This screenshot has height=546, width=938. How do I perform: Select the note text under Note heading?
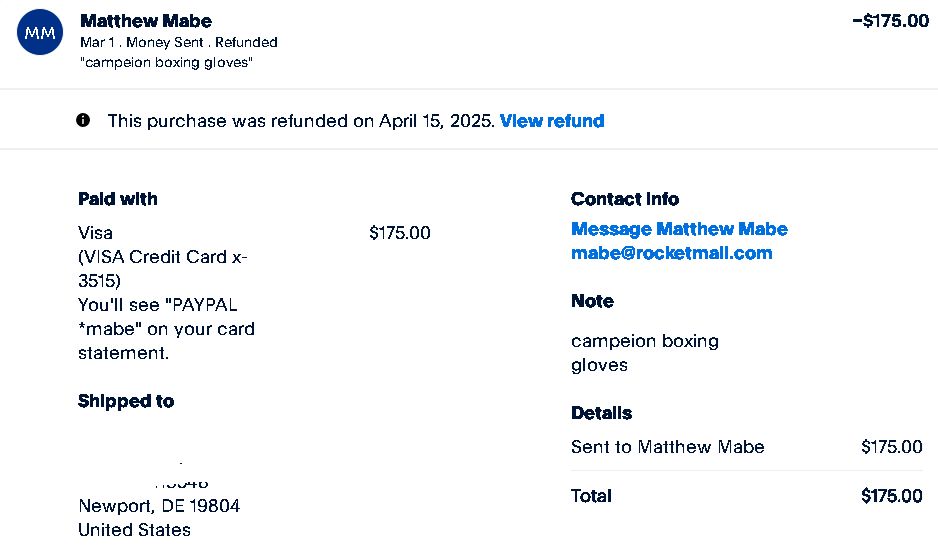(x=644, y=353)
